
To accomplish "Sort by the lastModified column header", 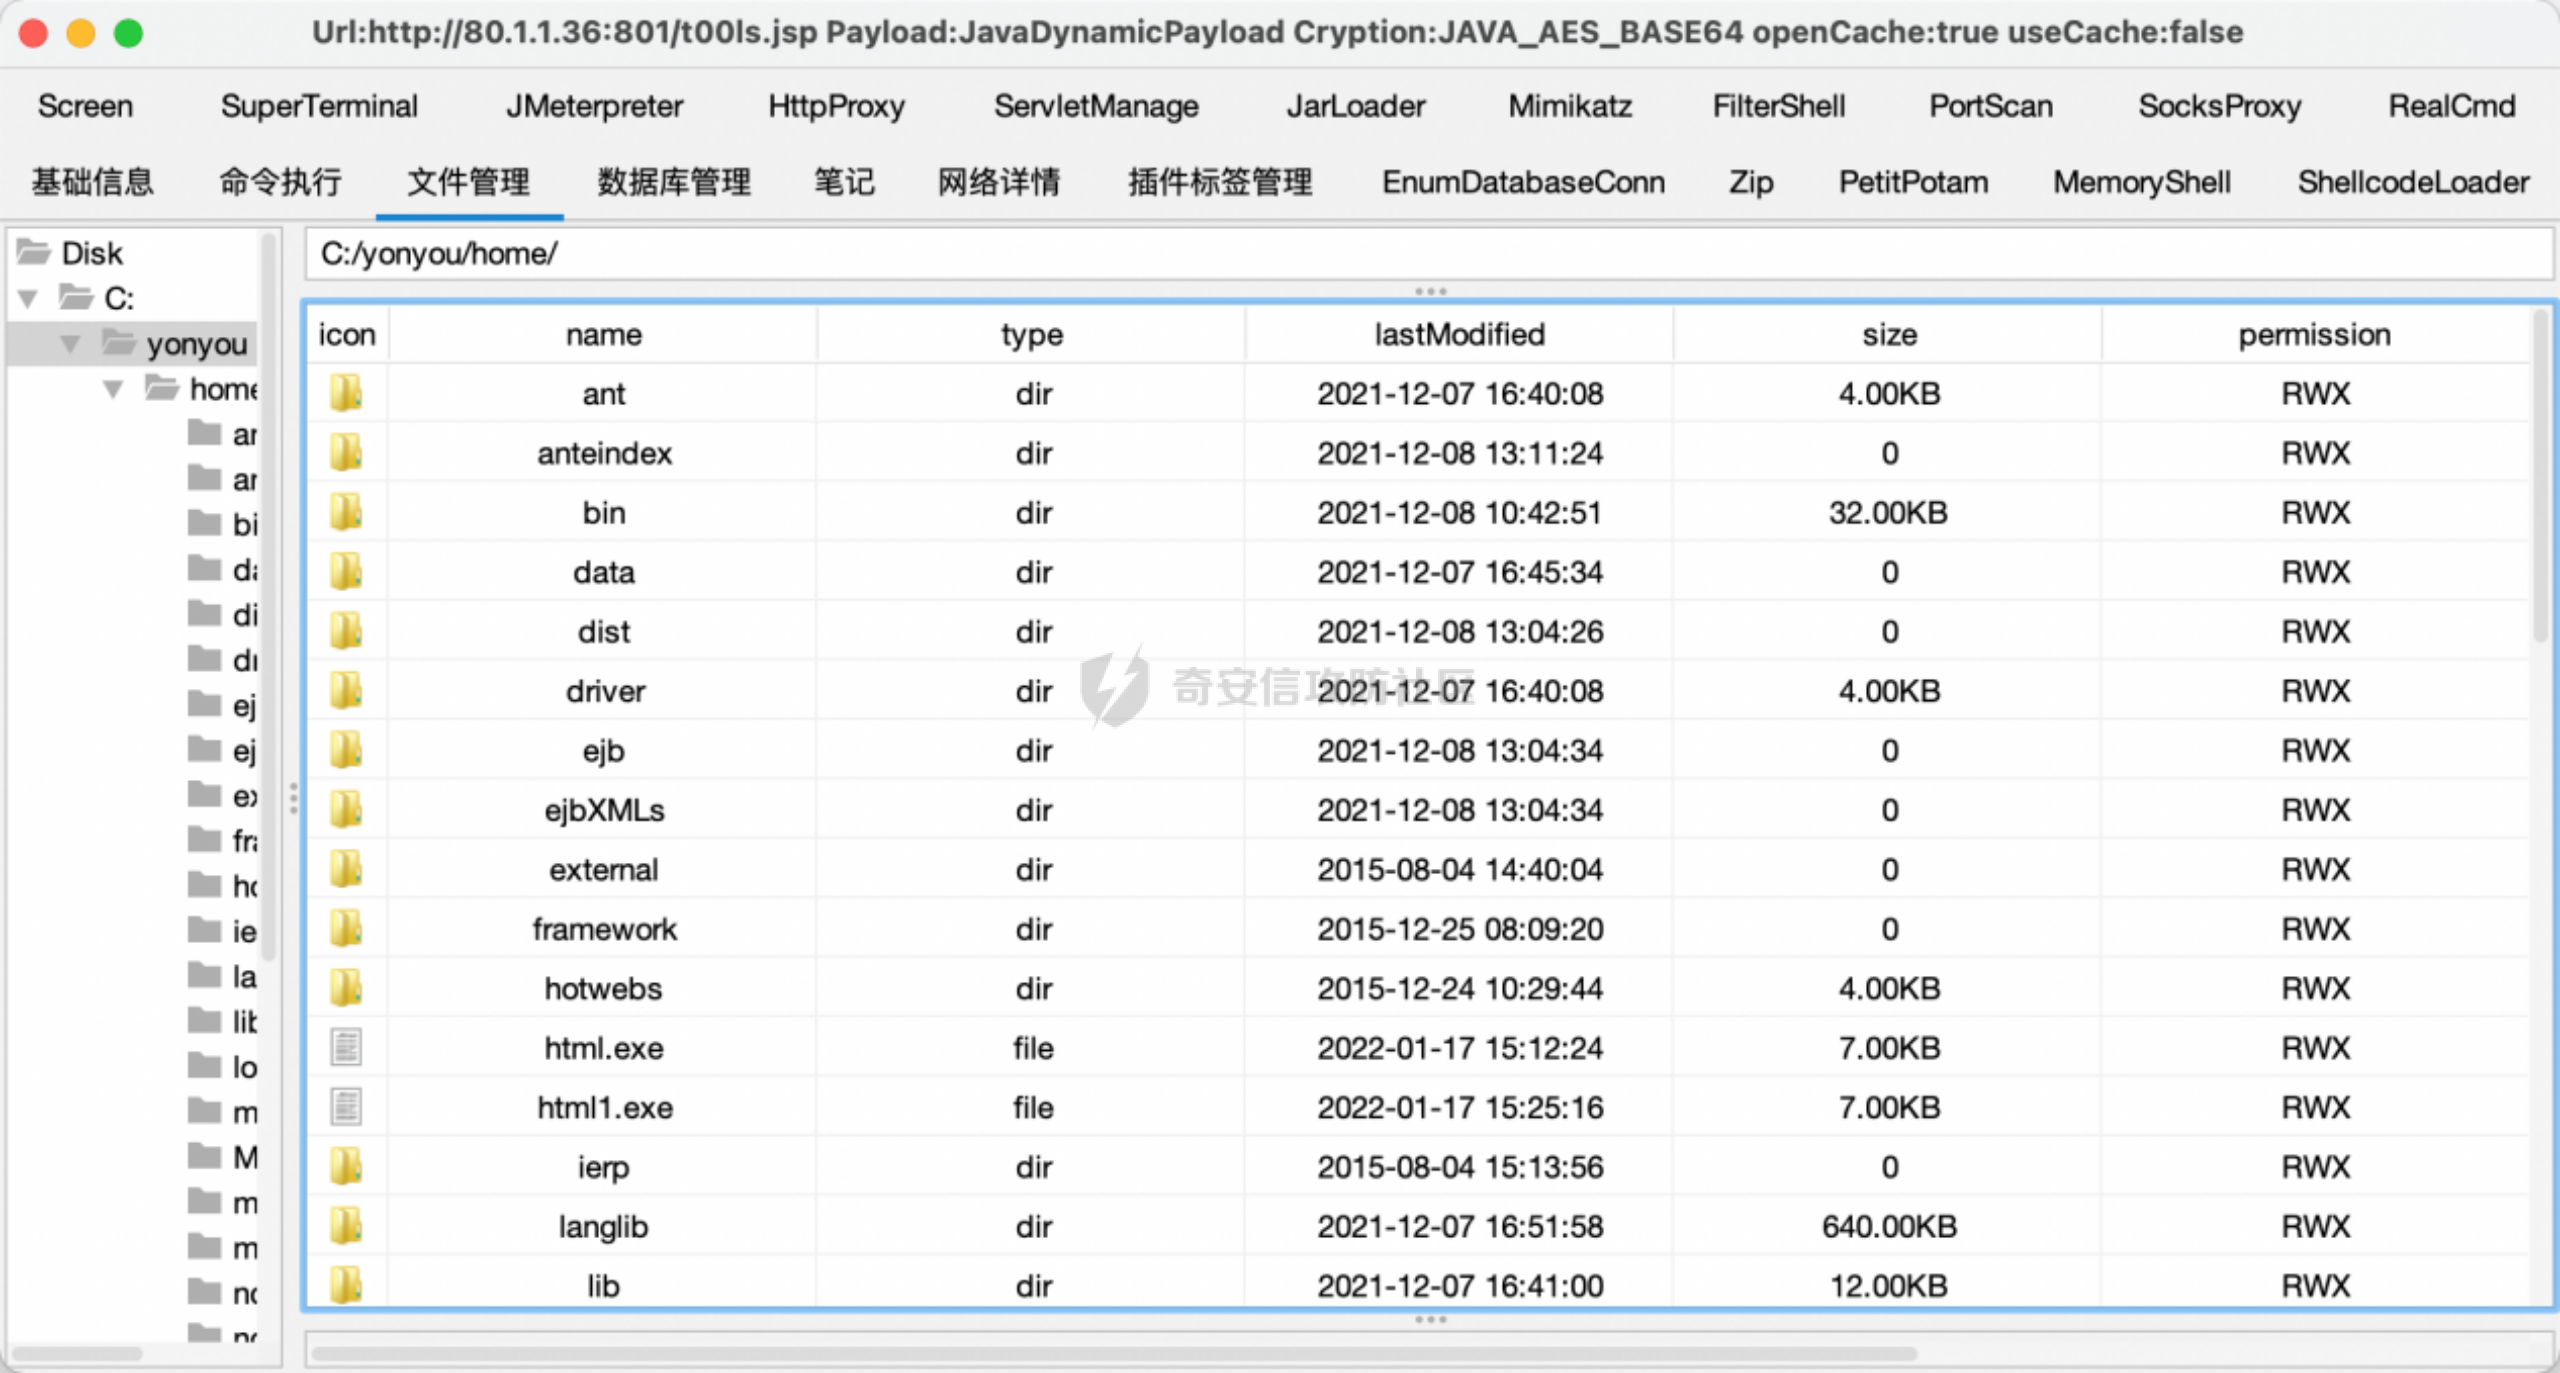I will click(x=1459, y=334).
